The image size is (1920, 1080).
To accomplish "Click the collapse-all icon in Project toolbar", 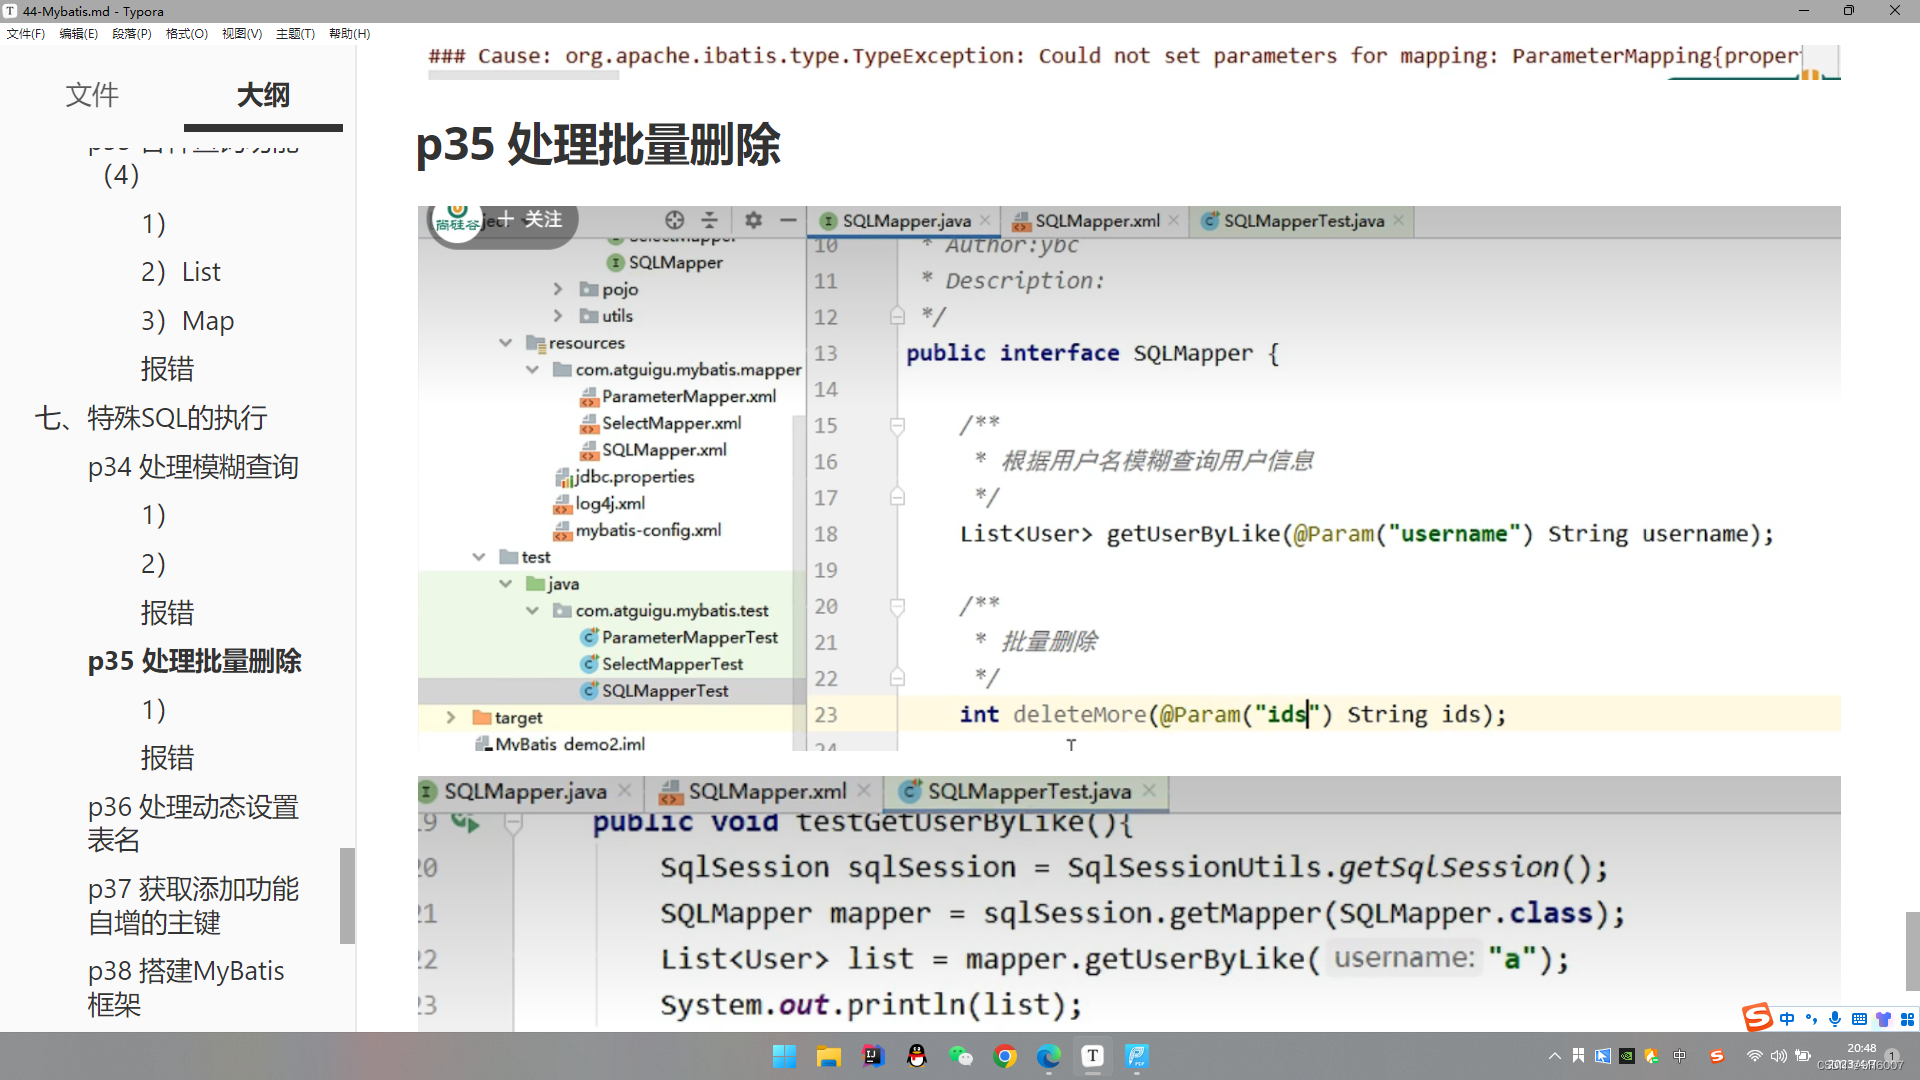I will (709, 220).
